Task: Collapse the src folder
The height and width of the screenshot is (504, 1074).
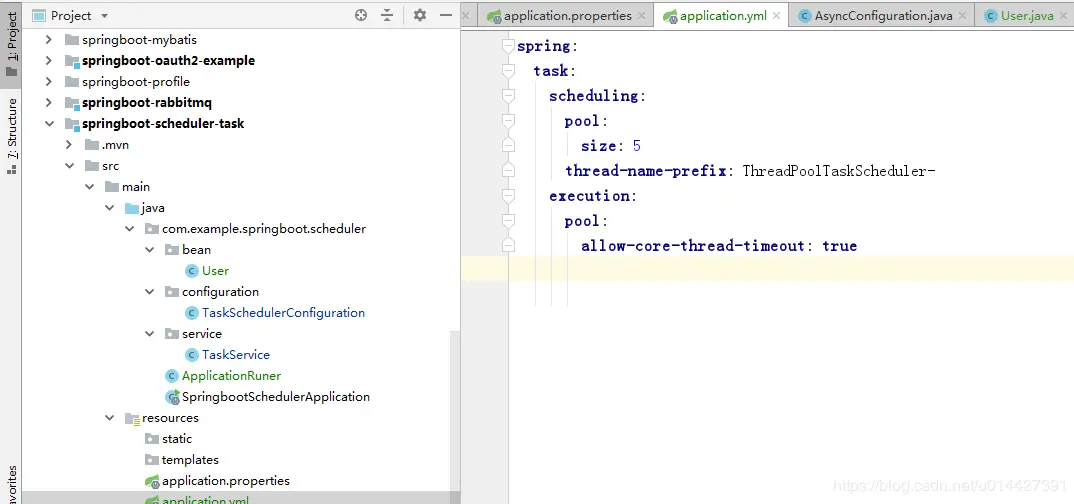Action: click(68, 166)
